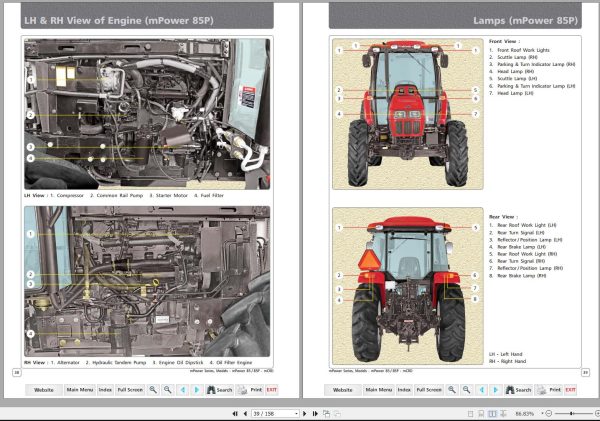This screenshot has width=600, height=421.
Task: Click left cyan previous arrow on left page
Action: tap(183, 390)
